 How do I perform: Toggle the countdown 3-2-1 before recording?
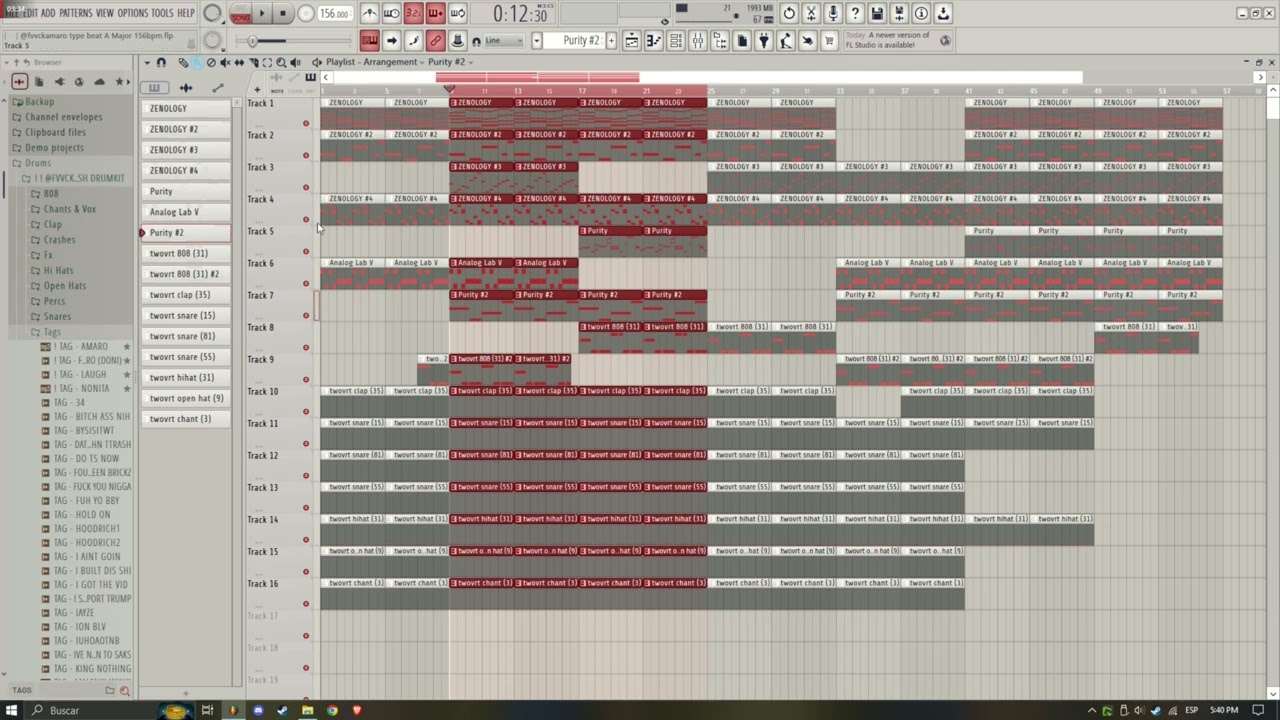click(x=413, y=14)
